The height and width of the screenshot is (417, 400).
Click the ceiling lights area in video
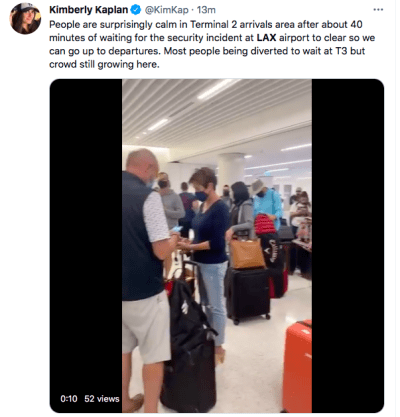pyautogui.click(x=217, y=108)
